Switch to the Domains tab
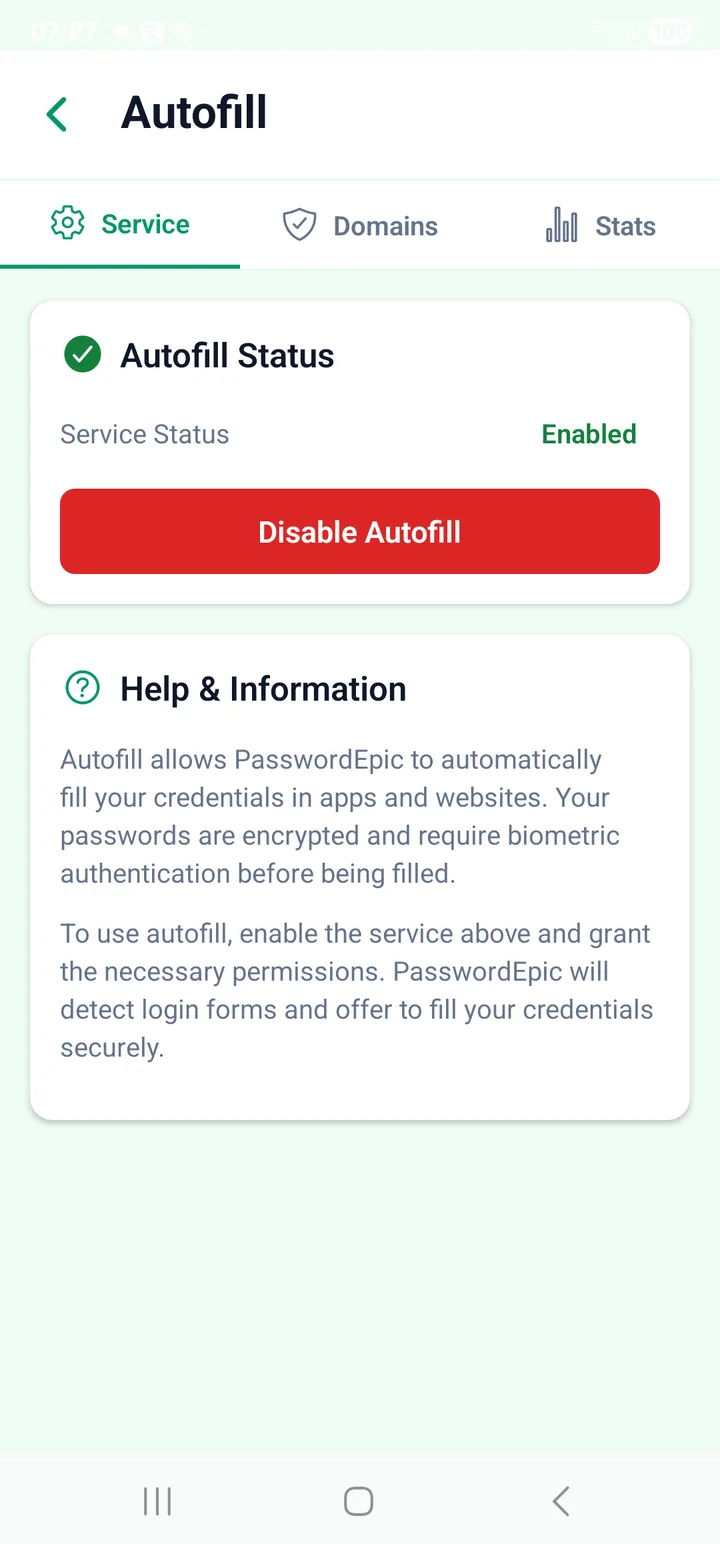720x1544 pixels. [360, 225]
